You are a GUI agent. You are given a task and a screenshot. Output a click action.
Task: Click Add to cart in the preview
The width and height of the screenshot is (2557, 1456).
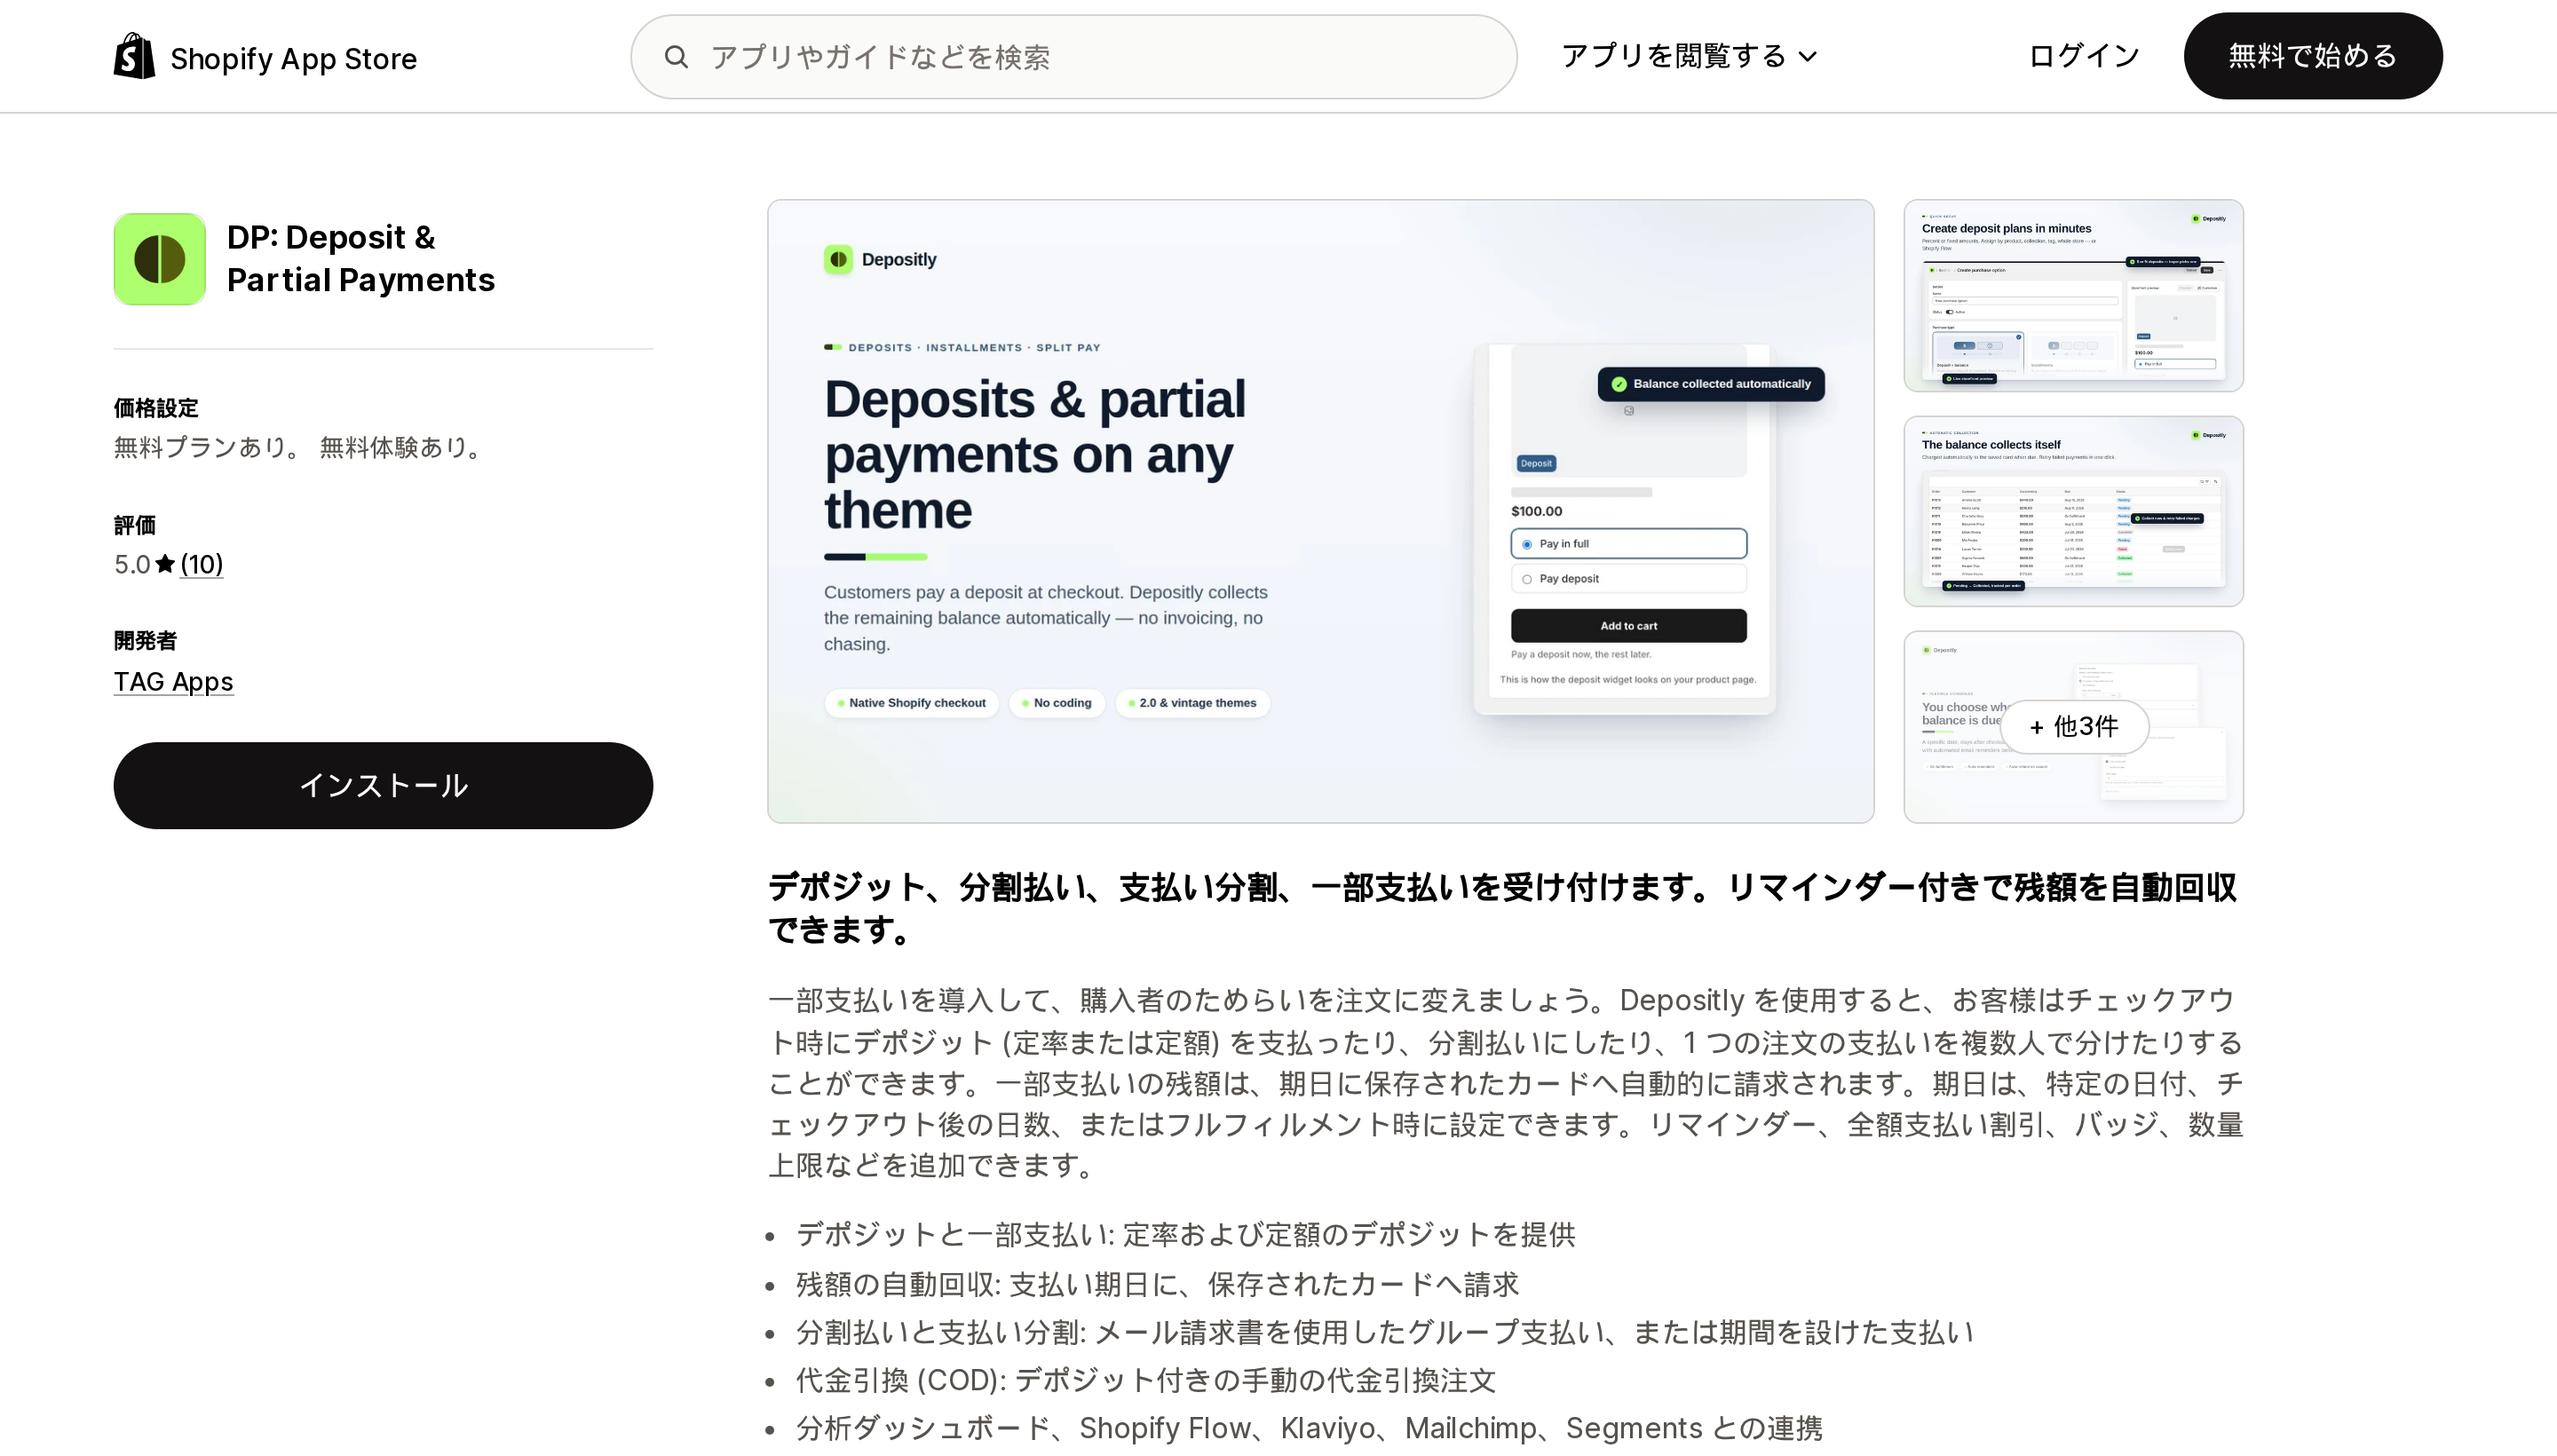pos(1629,626)
